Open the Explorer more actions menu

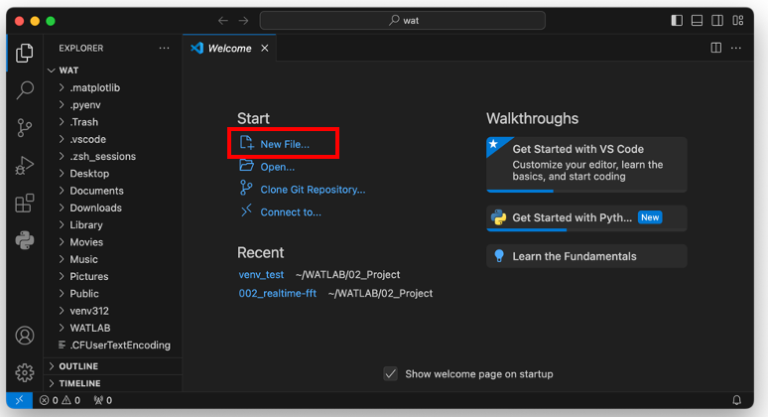164,48
